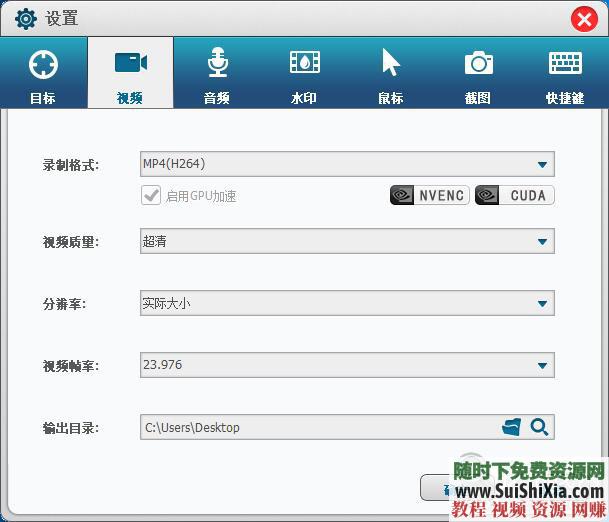
Task: Browse output folder with the folder icon
Action: tap(512, 428)
